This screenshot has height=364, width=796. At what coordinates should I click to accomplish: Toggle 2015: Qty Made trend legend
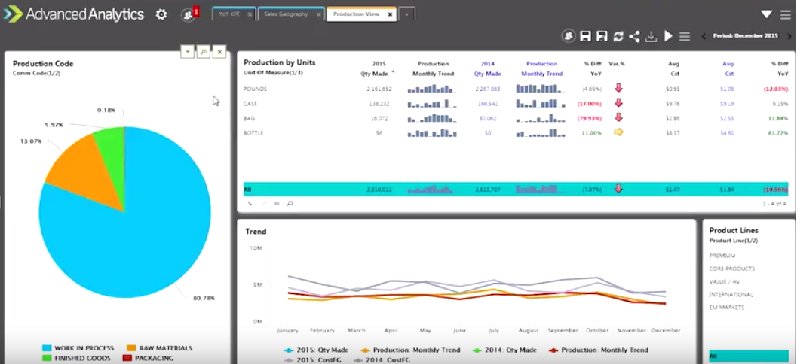[x=315, y=350]
